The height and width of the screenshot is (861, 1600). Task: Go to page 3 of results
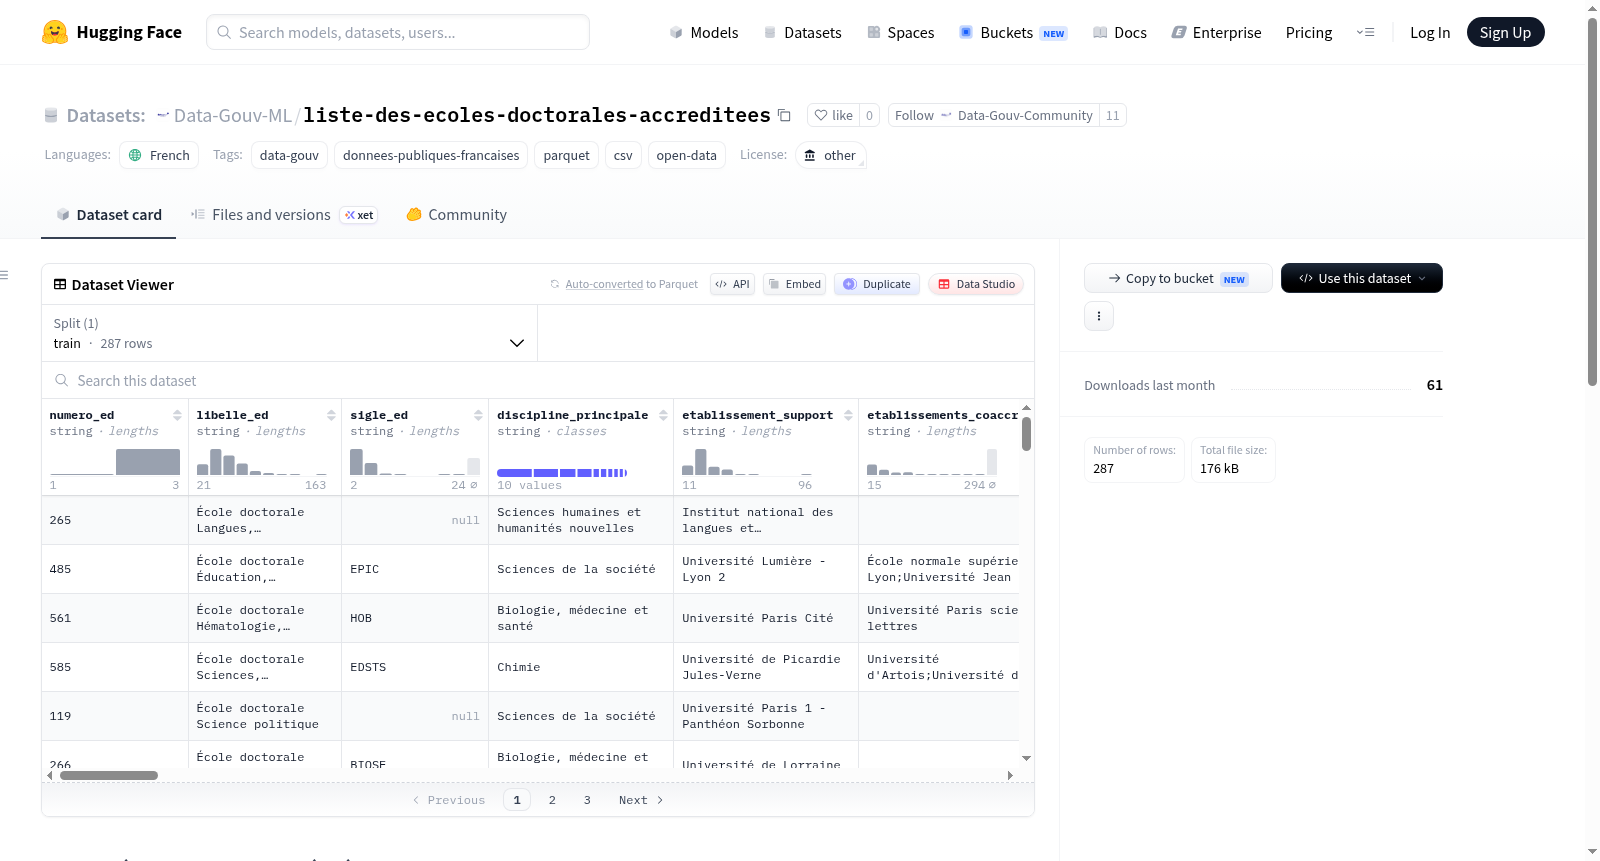click(x=587, y=800)
